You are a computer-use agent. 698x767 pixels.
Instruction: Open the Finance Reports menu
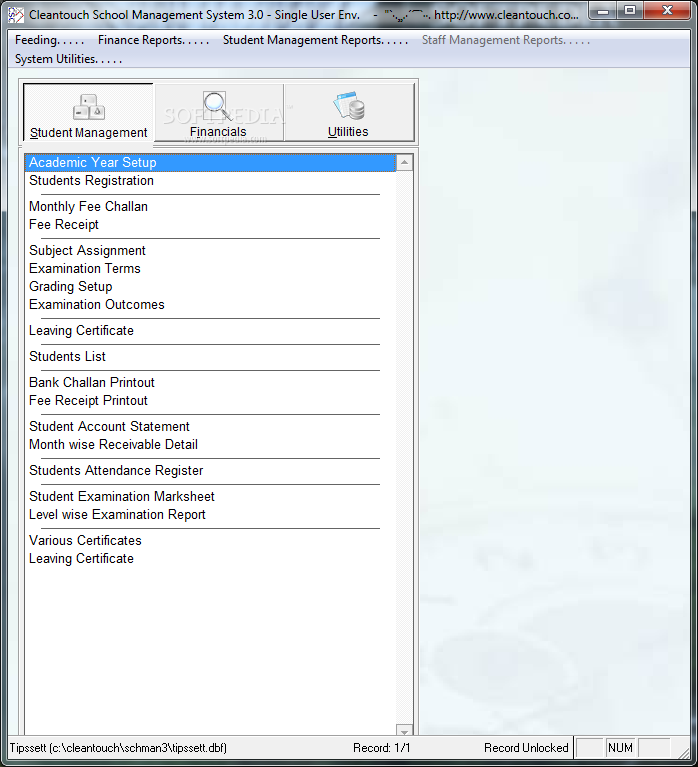coord(153,40)
